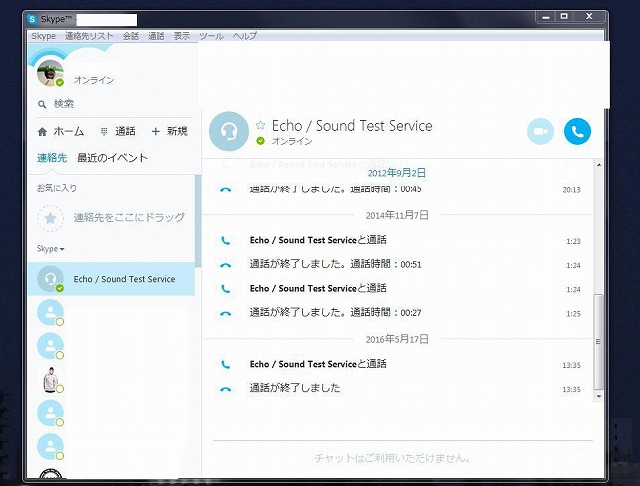This screenshot has height=486, width=640.
Task: Click Echo / Sound Test Service header avatar
Action: pos(229,131)
